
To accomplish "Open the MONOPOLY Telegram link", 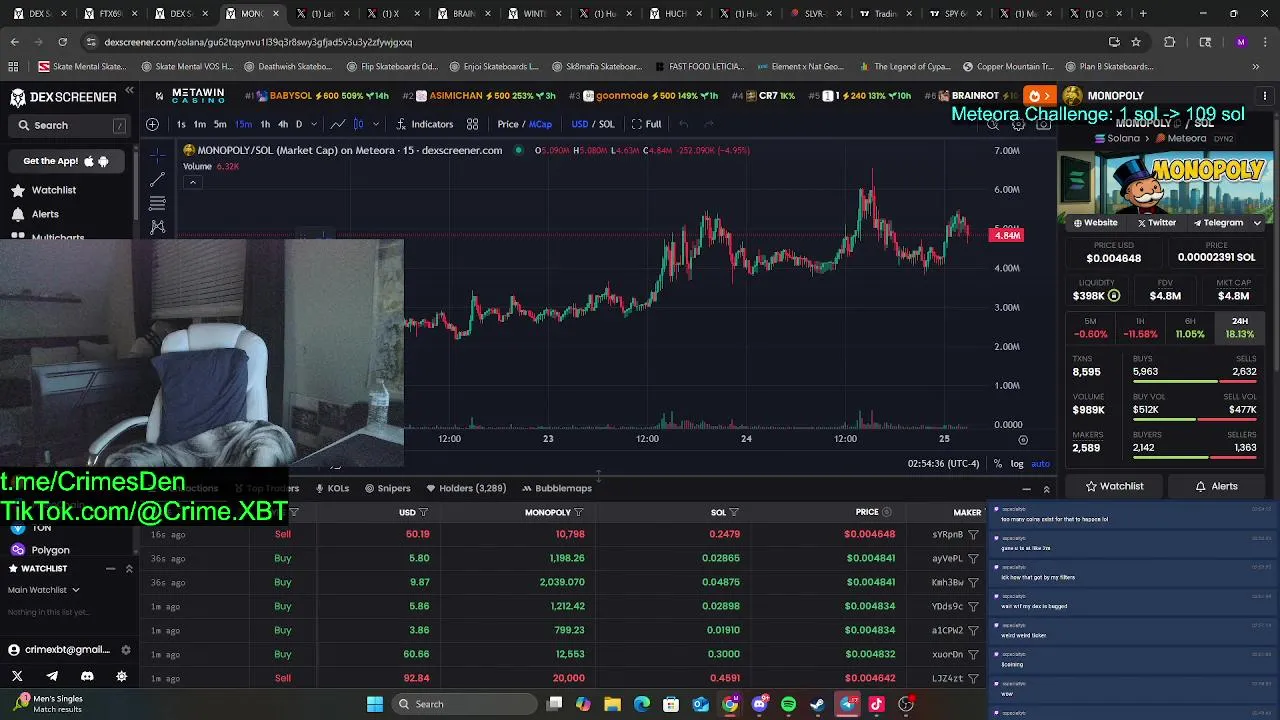I will pyautogui.click(x=1217, y=223).
